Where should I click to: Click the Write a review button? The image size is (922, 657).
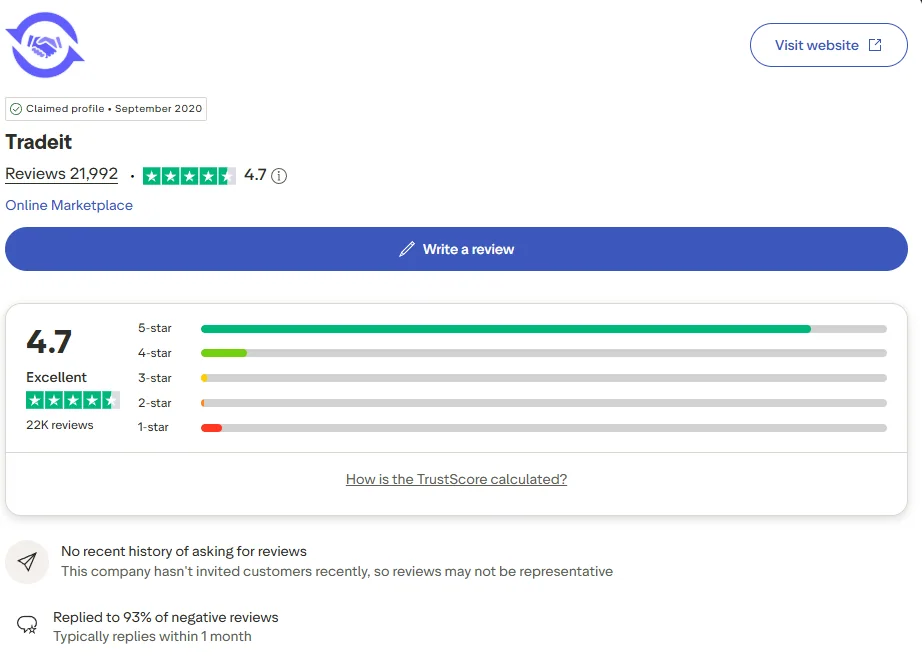[456, 249]
